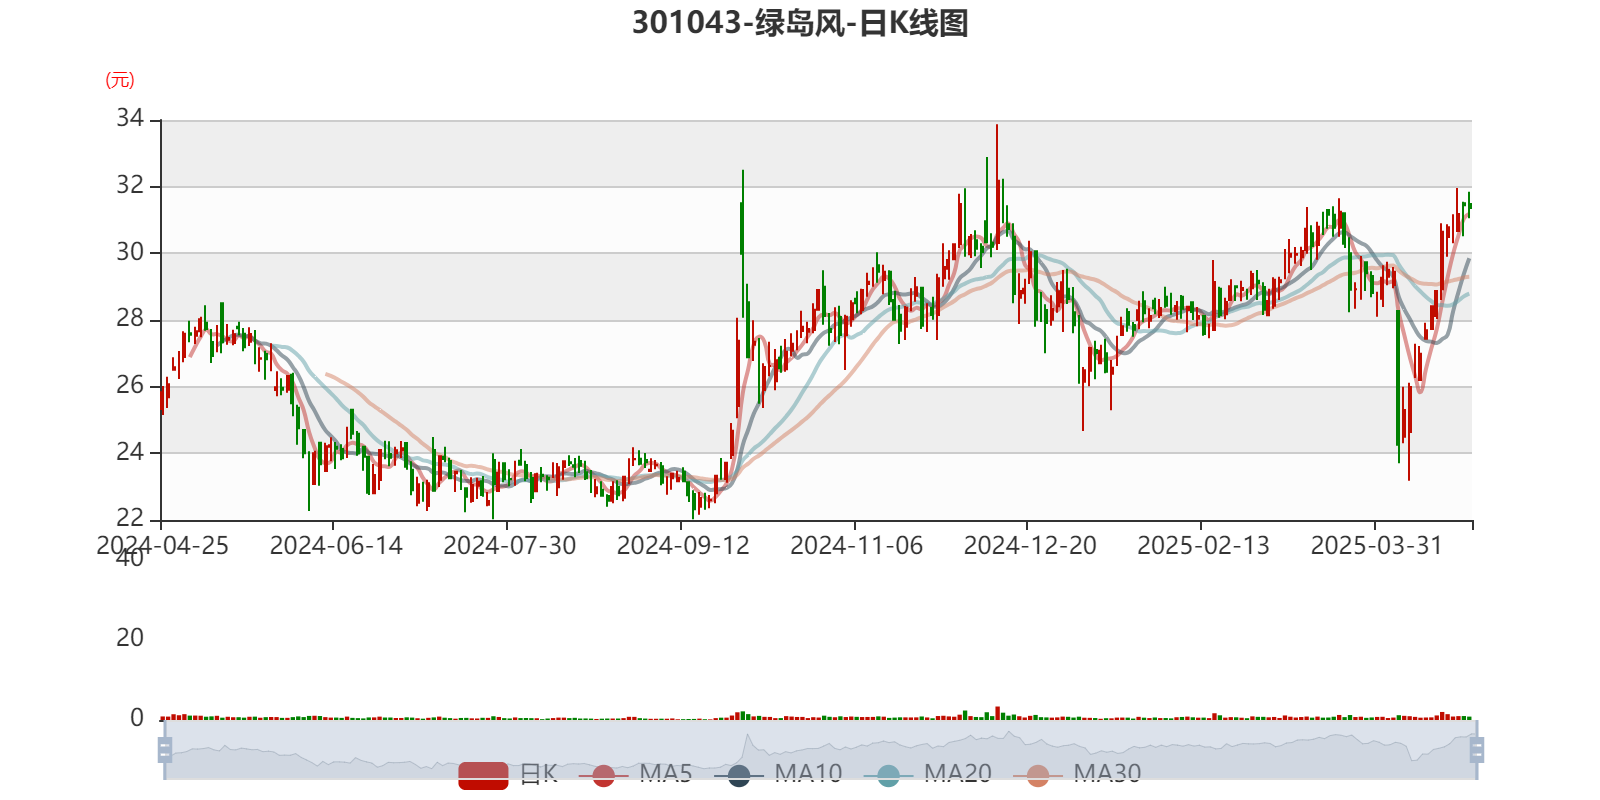
Task: Click the 2024-11-06 date axis label
Action: (x=856, y=546)
